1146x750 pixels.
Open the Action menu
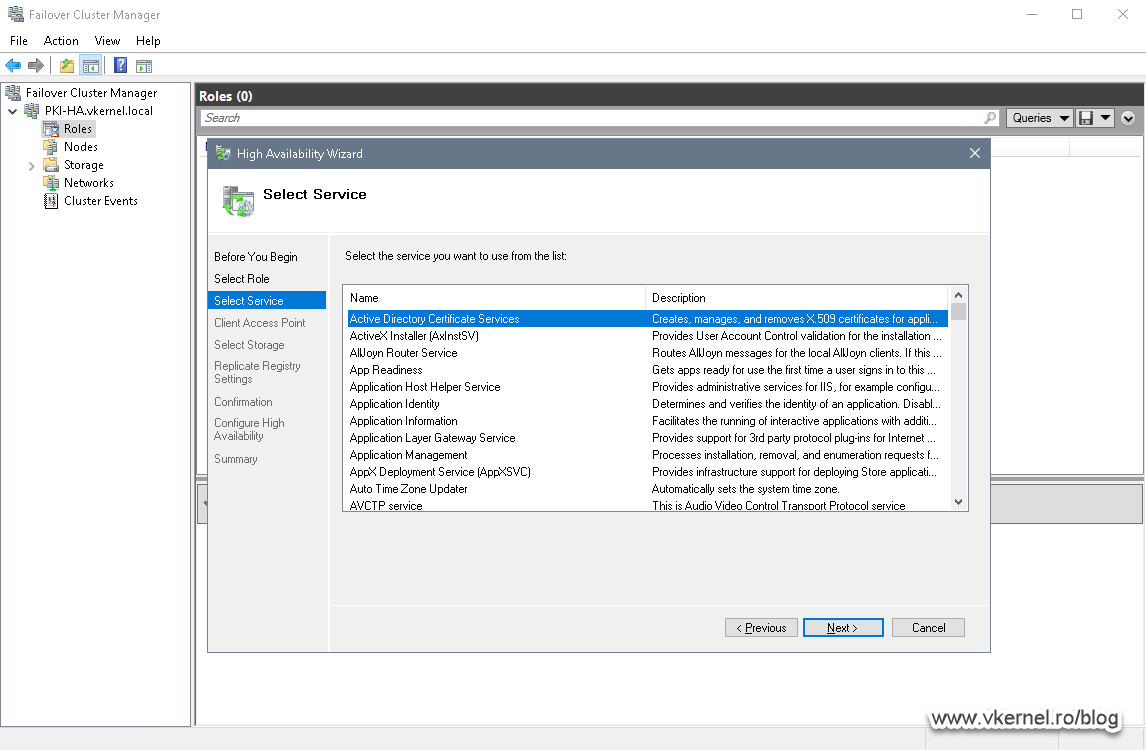click(x=61, y=41)
